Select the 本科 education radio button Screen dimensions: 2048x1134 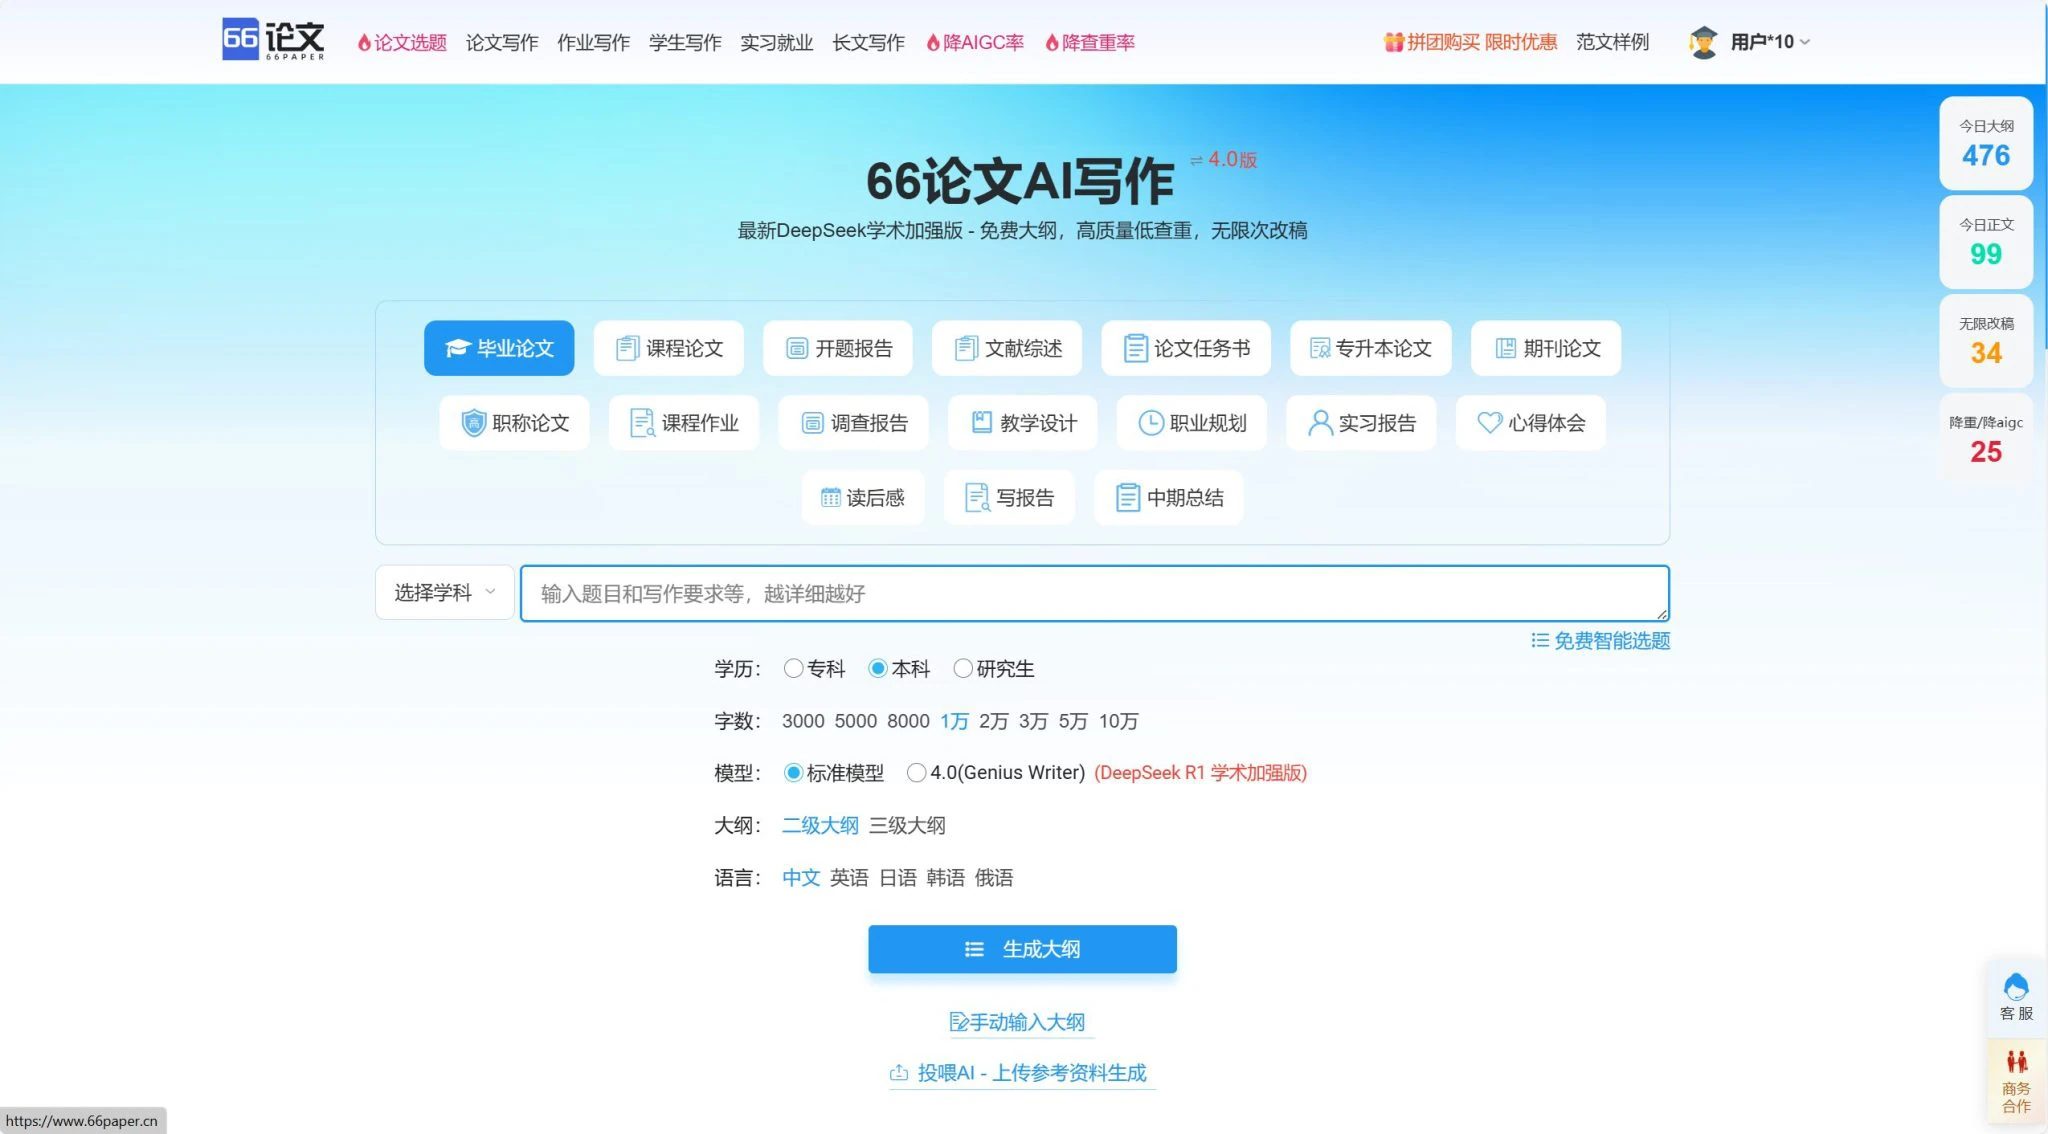pyautogui.click(x=877, y=668)
